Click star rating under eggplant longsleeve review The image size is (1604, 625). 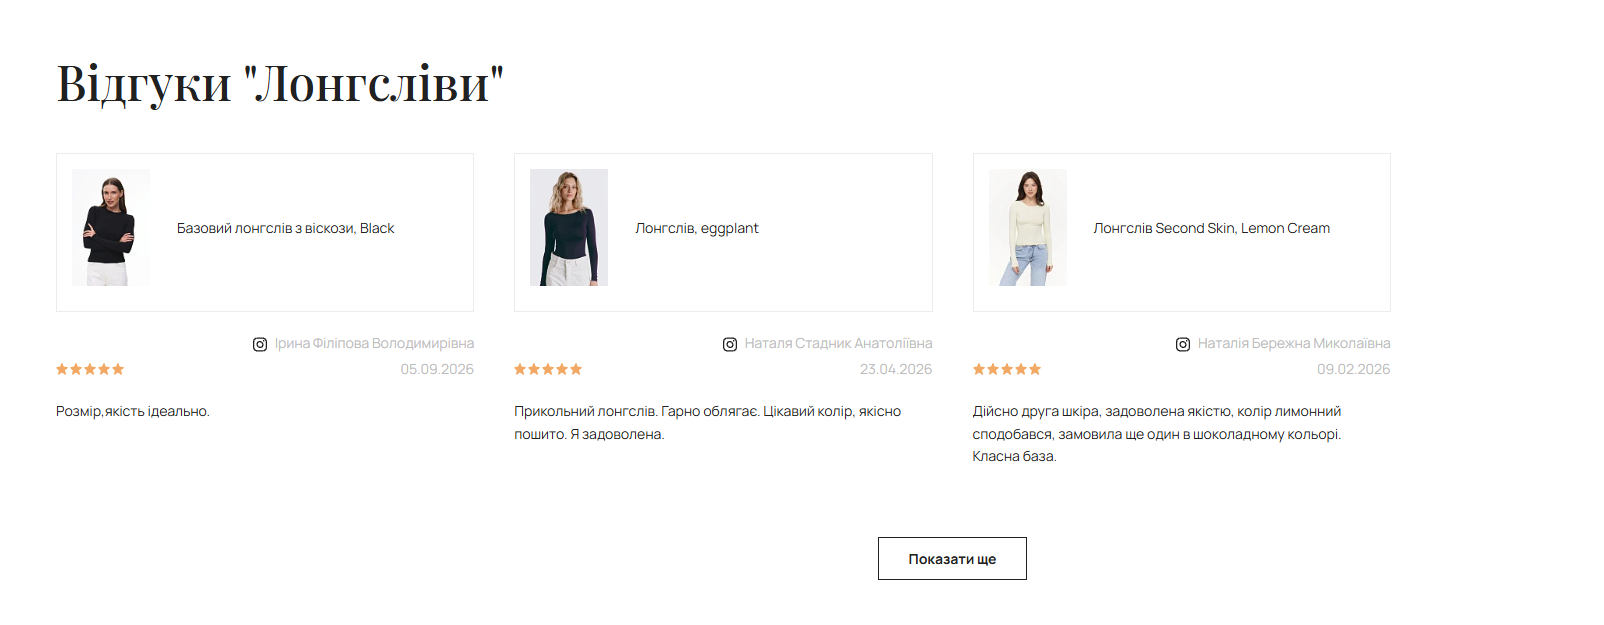(548, 369)
